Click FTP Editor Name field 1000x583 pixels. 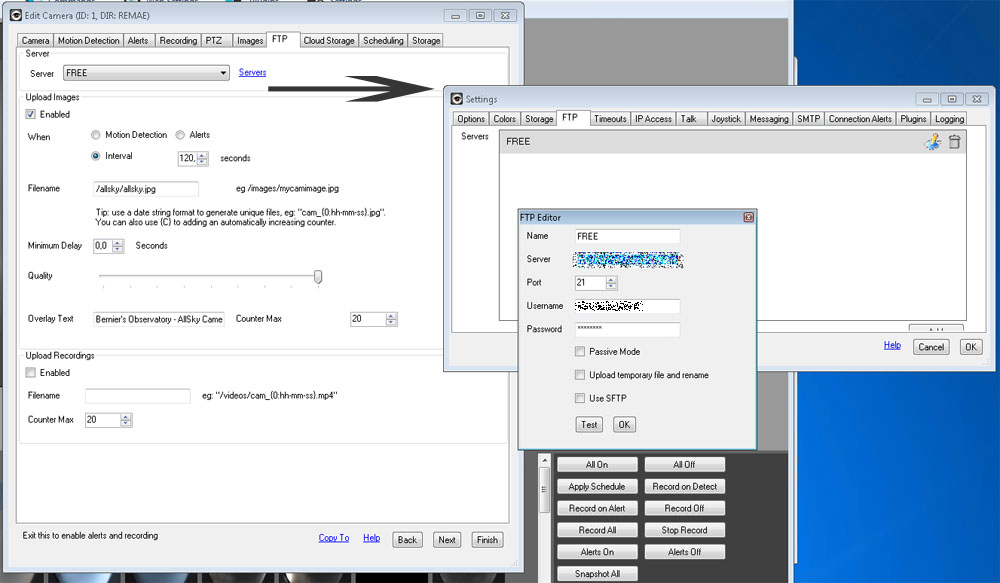(x=627, y=236)
